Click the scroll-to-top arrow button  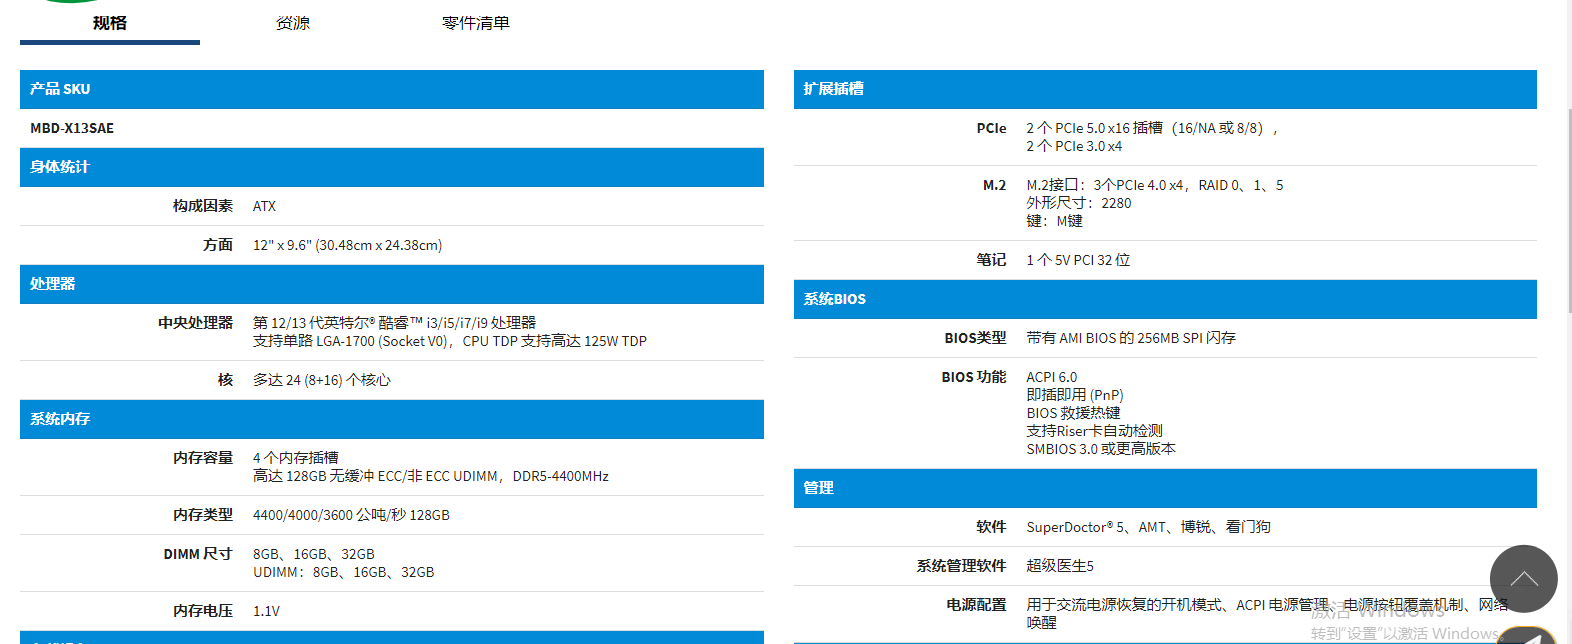coord(1523,578)
